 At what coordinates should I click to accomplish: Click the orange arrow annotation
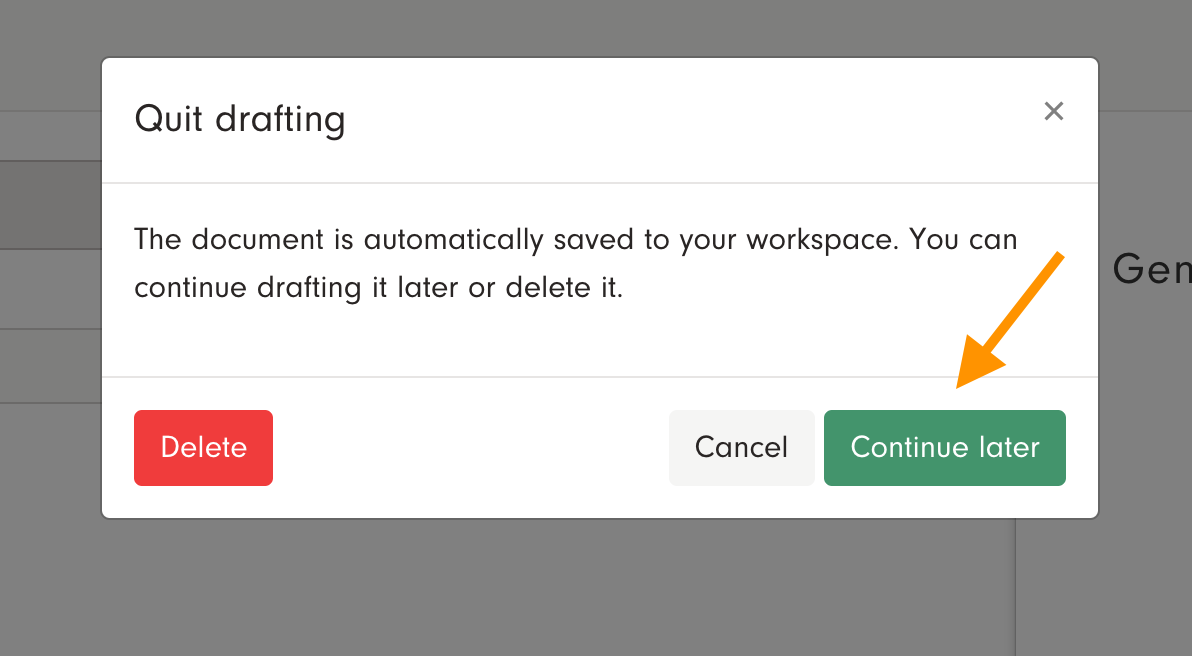pos(1010,322)
